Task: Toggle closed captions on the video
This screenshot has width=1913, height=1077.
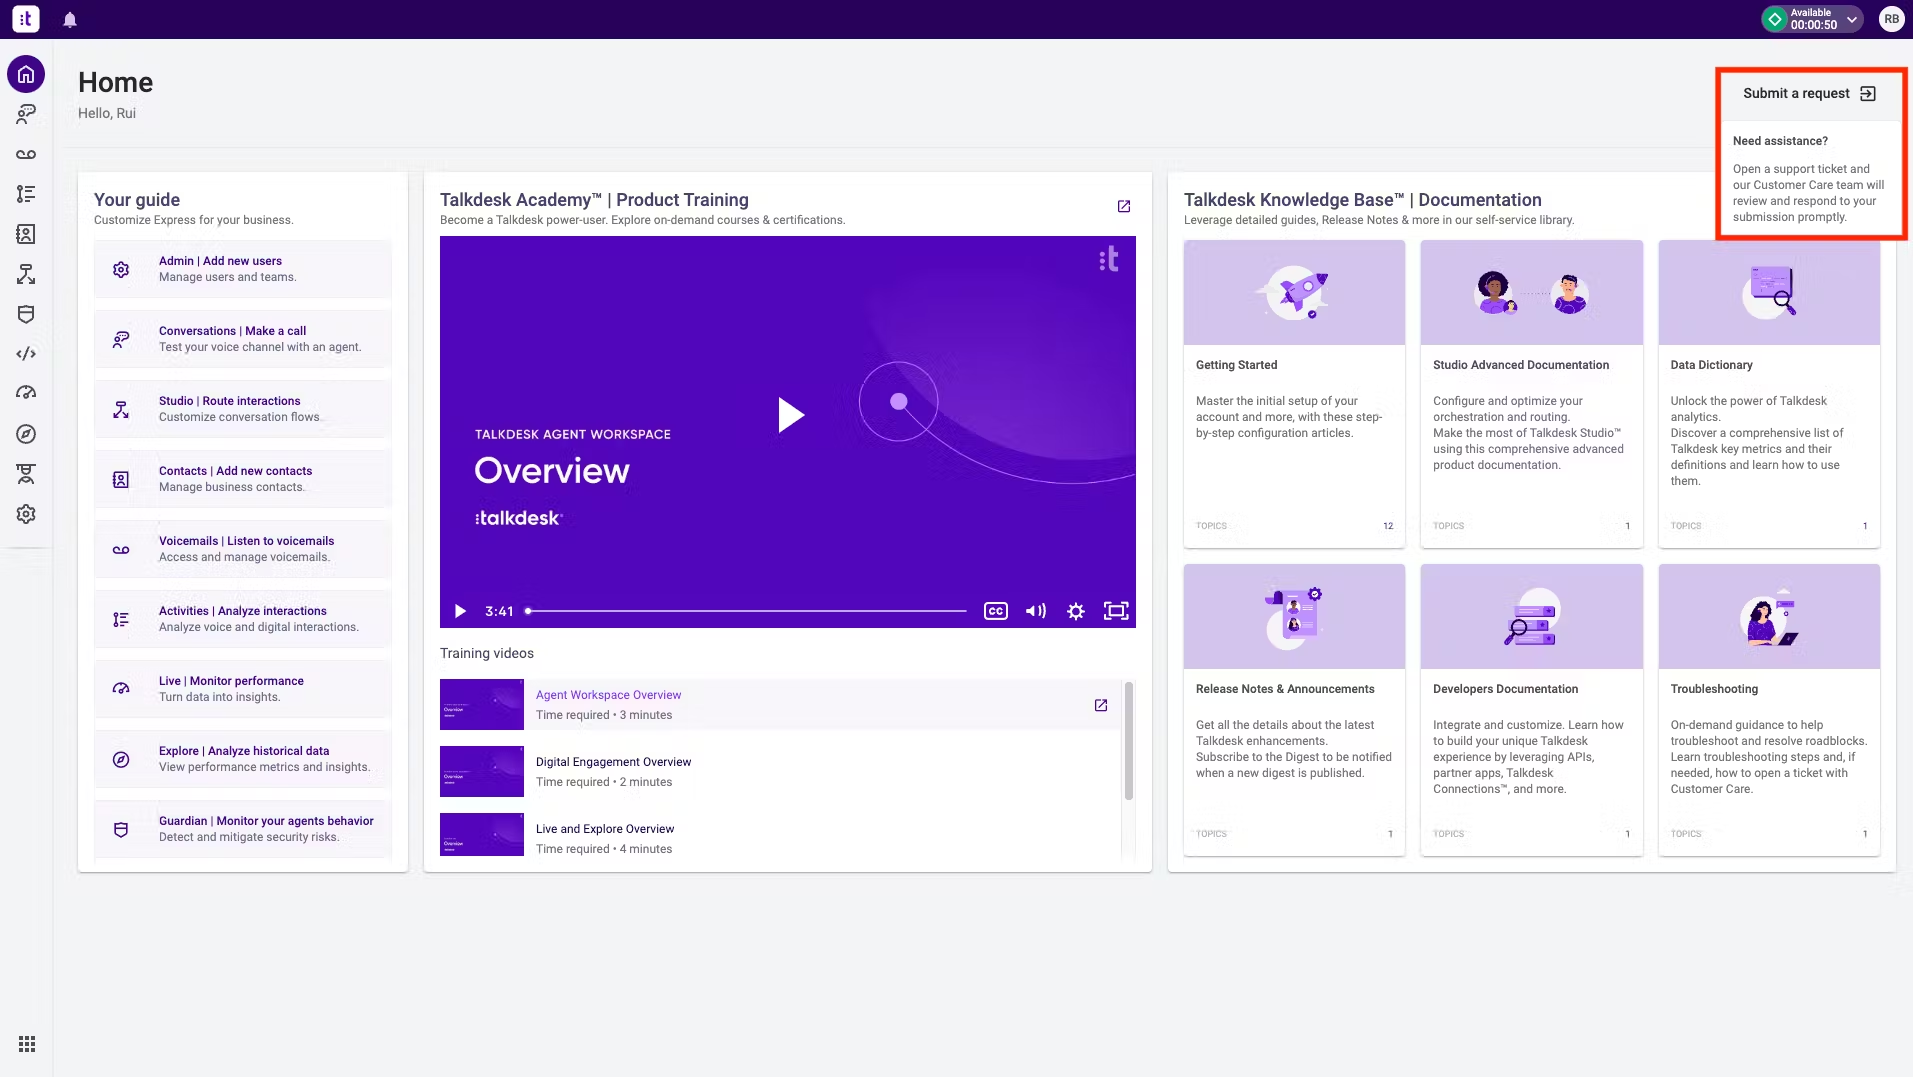Action: click(x=996, y=611)
